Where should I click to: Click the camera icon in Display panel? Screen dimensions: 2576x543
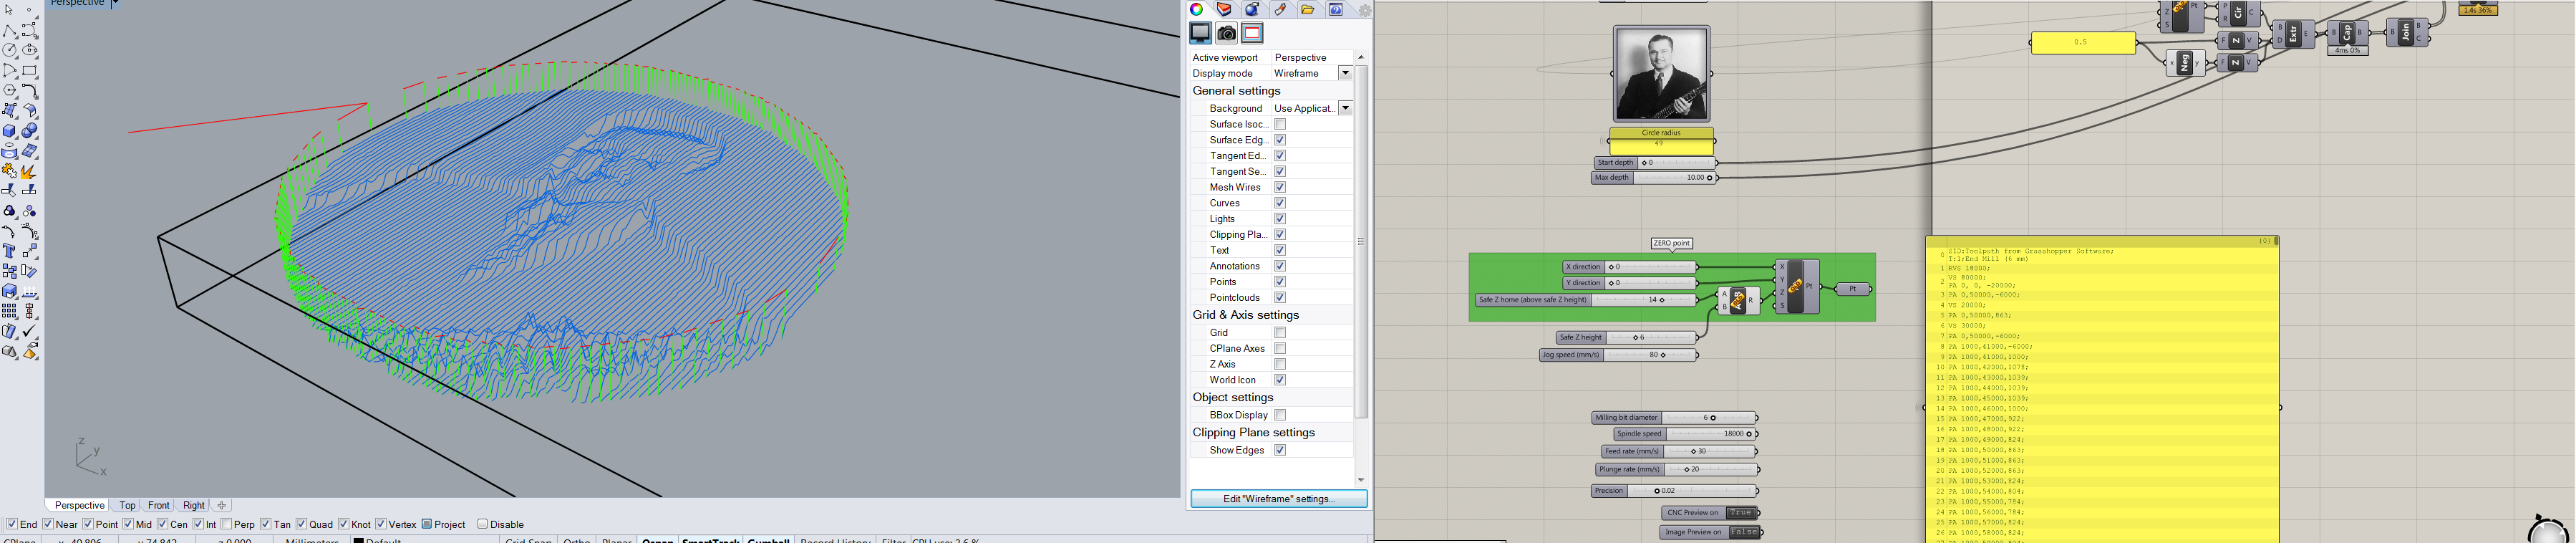(1226, 33)
